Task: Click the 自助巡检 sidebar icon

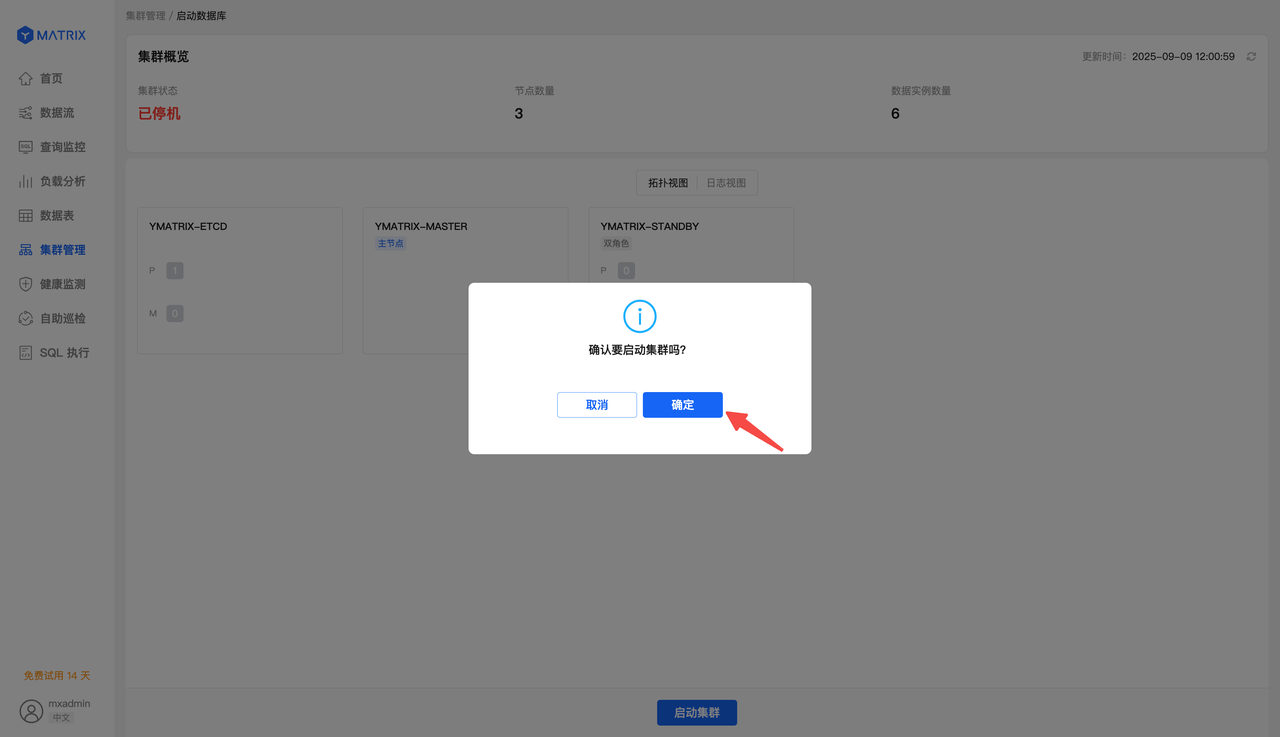Action: click(x=26, y=318)
